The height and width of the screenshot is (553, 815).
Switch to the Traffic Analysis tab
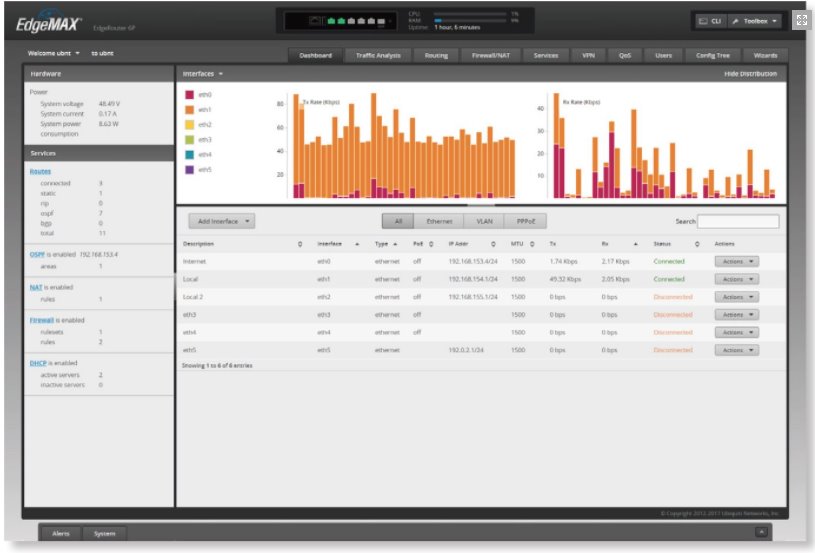tap(378, 55)
